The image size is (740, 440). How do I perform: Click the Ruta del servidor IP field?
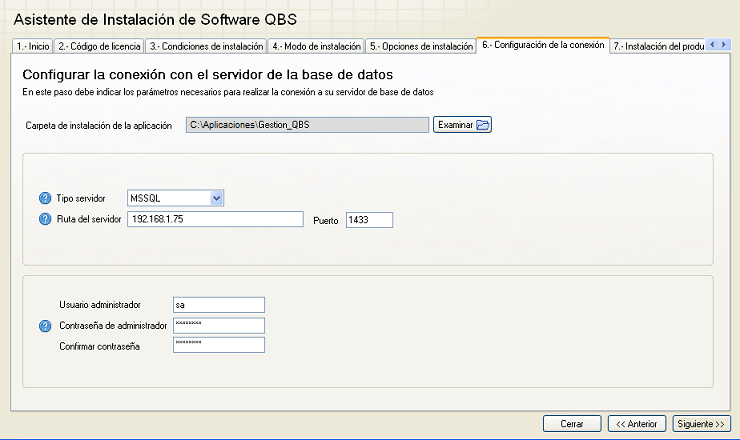click(215, 220)
